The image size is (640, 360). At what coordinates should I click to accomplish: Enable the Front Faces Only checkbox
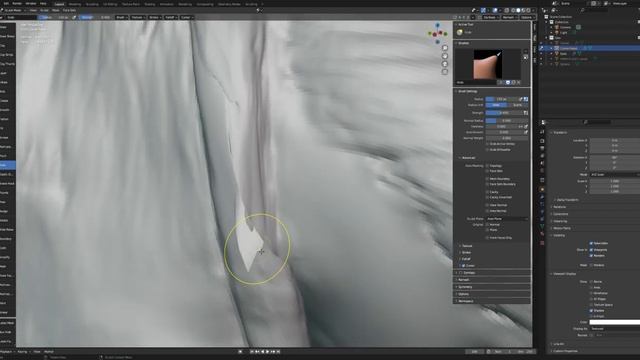pos(487,238)
